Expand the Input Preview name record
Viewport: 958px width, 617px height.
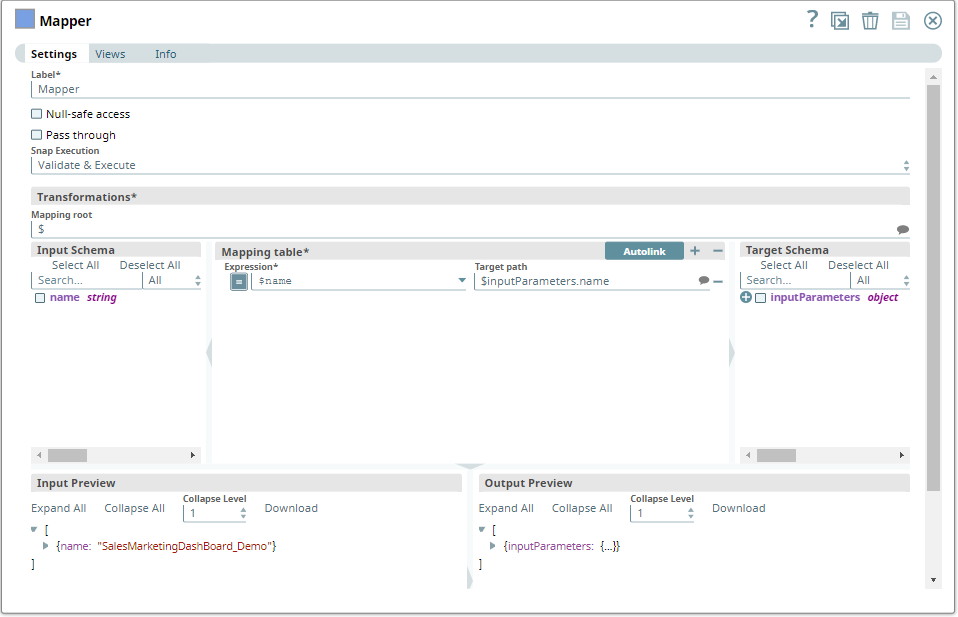[x=45, y=546]
